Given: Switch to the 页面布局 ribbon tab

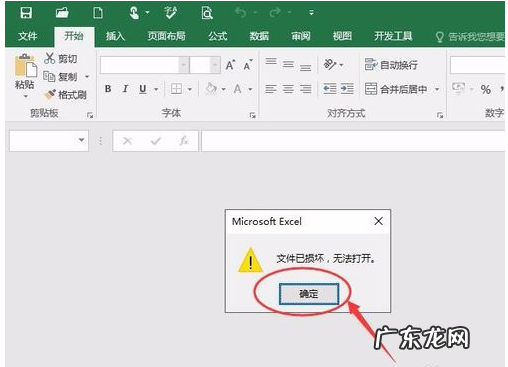Looking at the screenshot, I should point(166,36).
